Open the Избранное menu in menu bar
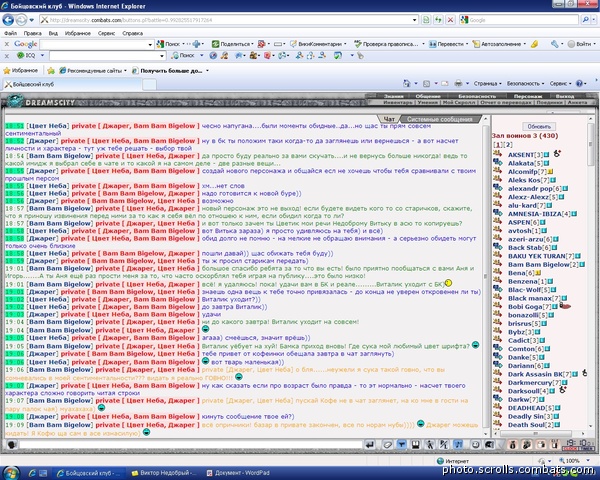The image size is (600, 480). click(78, 33)
